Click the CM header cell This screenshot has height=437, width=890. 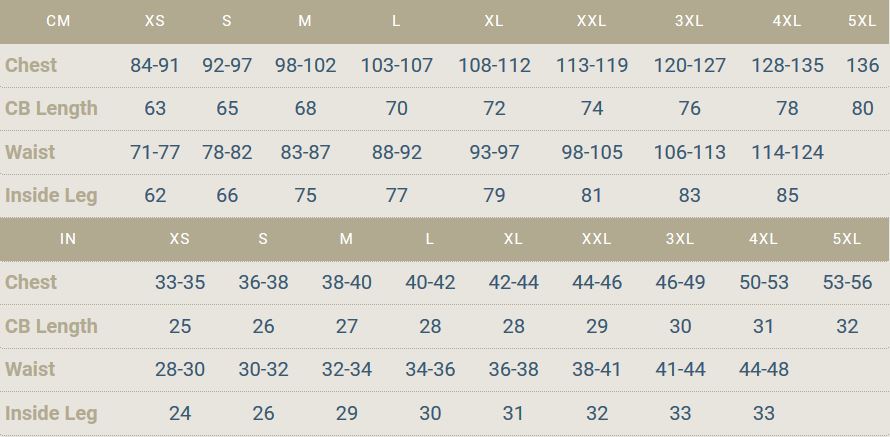[x=58, y=22]
